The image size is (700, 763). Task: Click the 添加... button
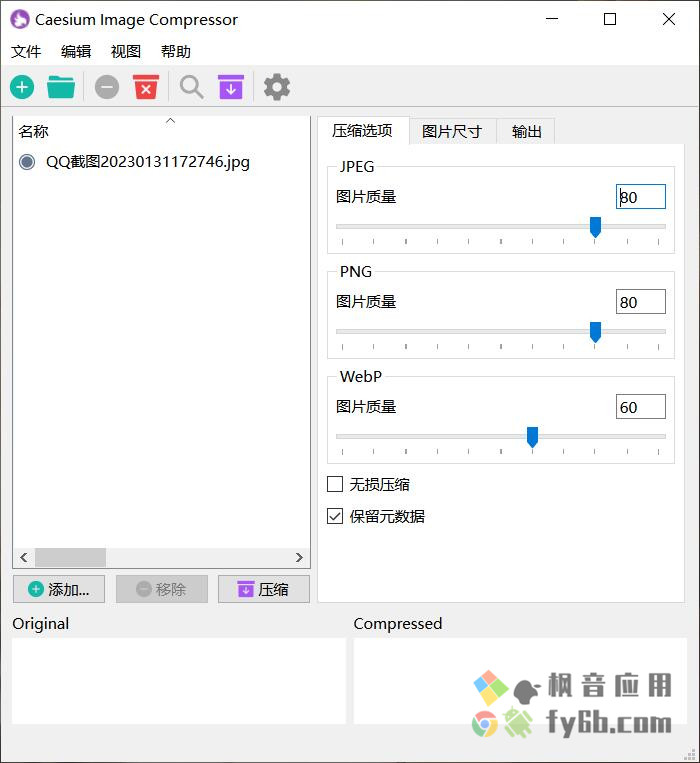click(x=59, y=589)
